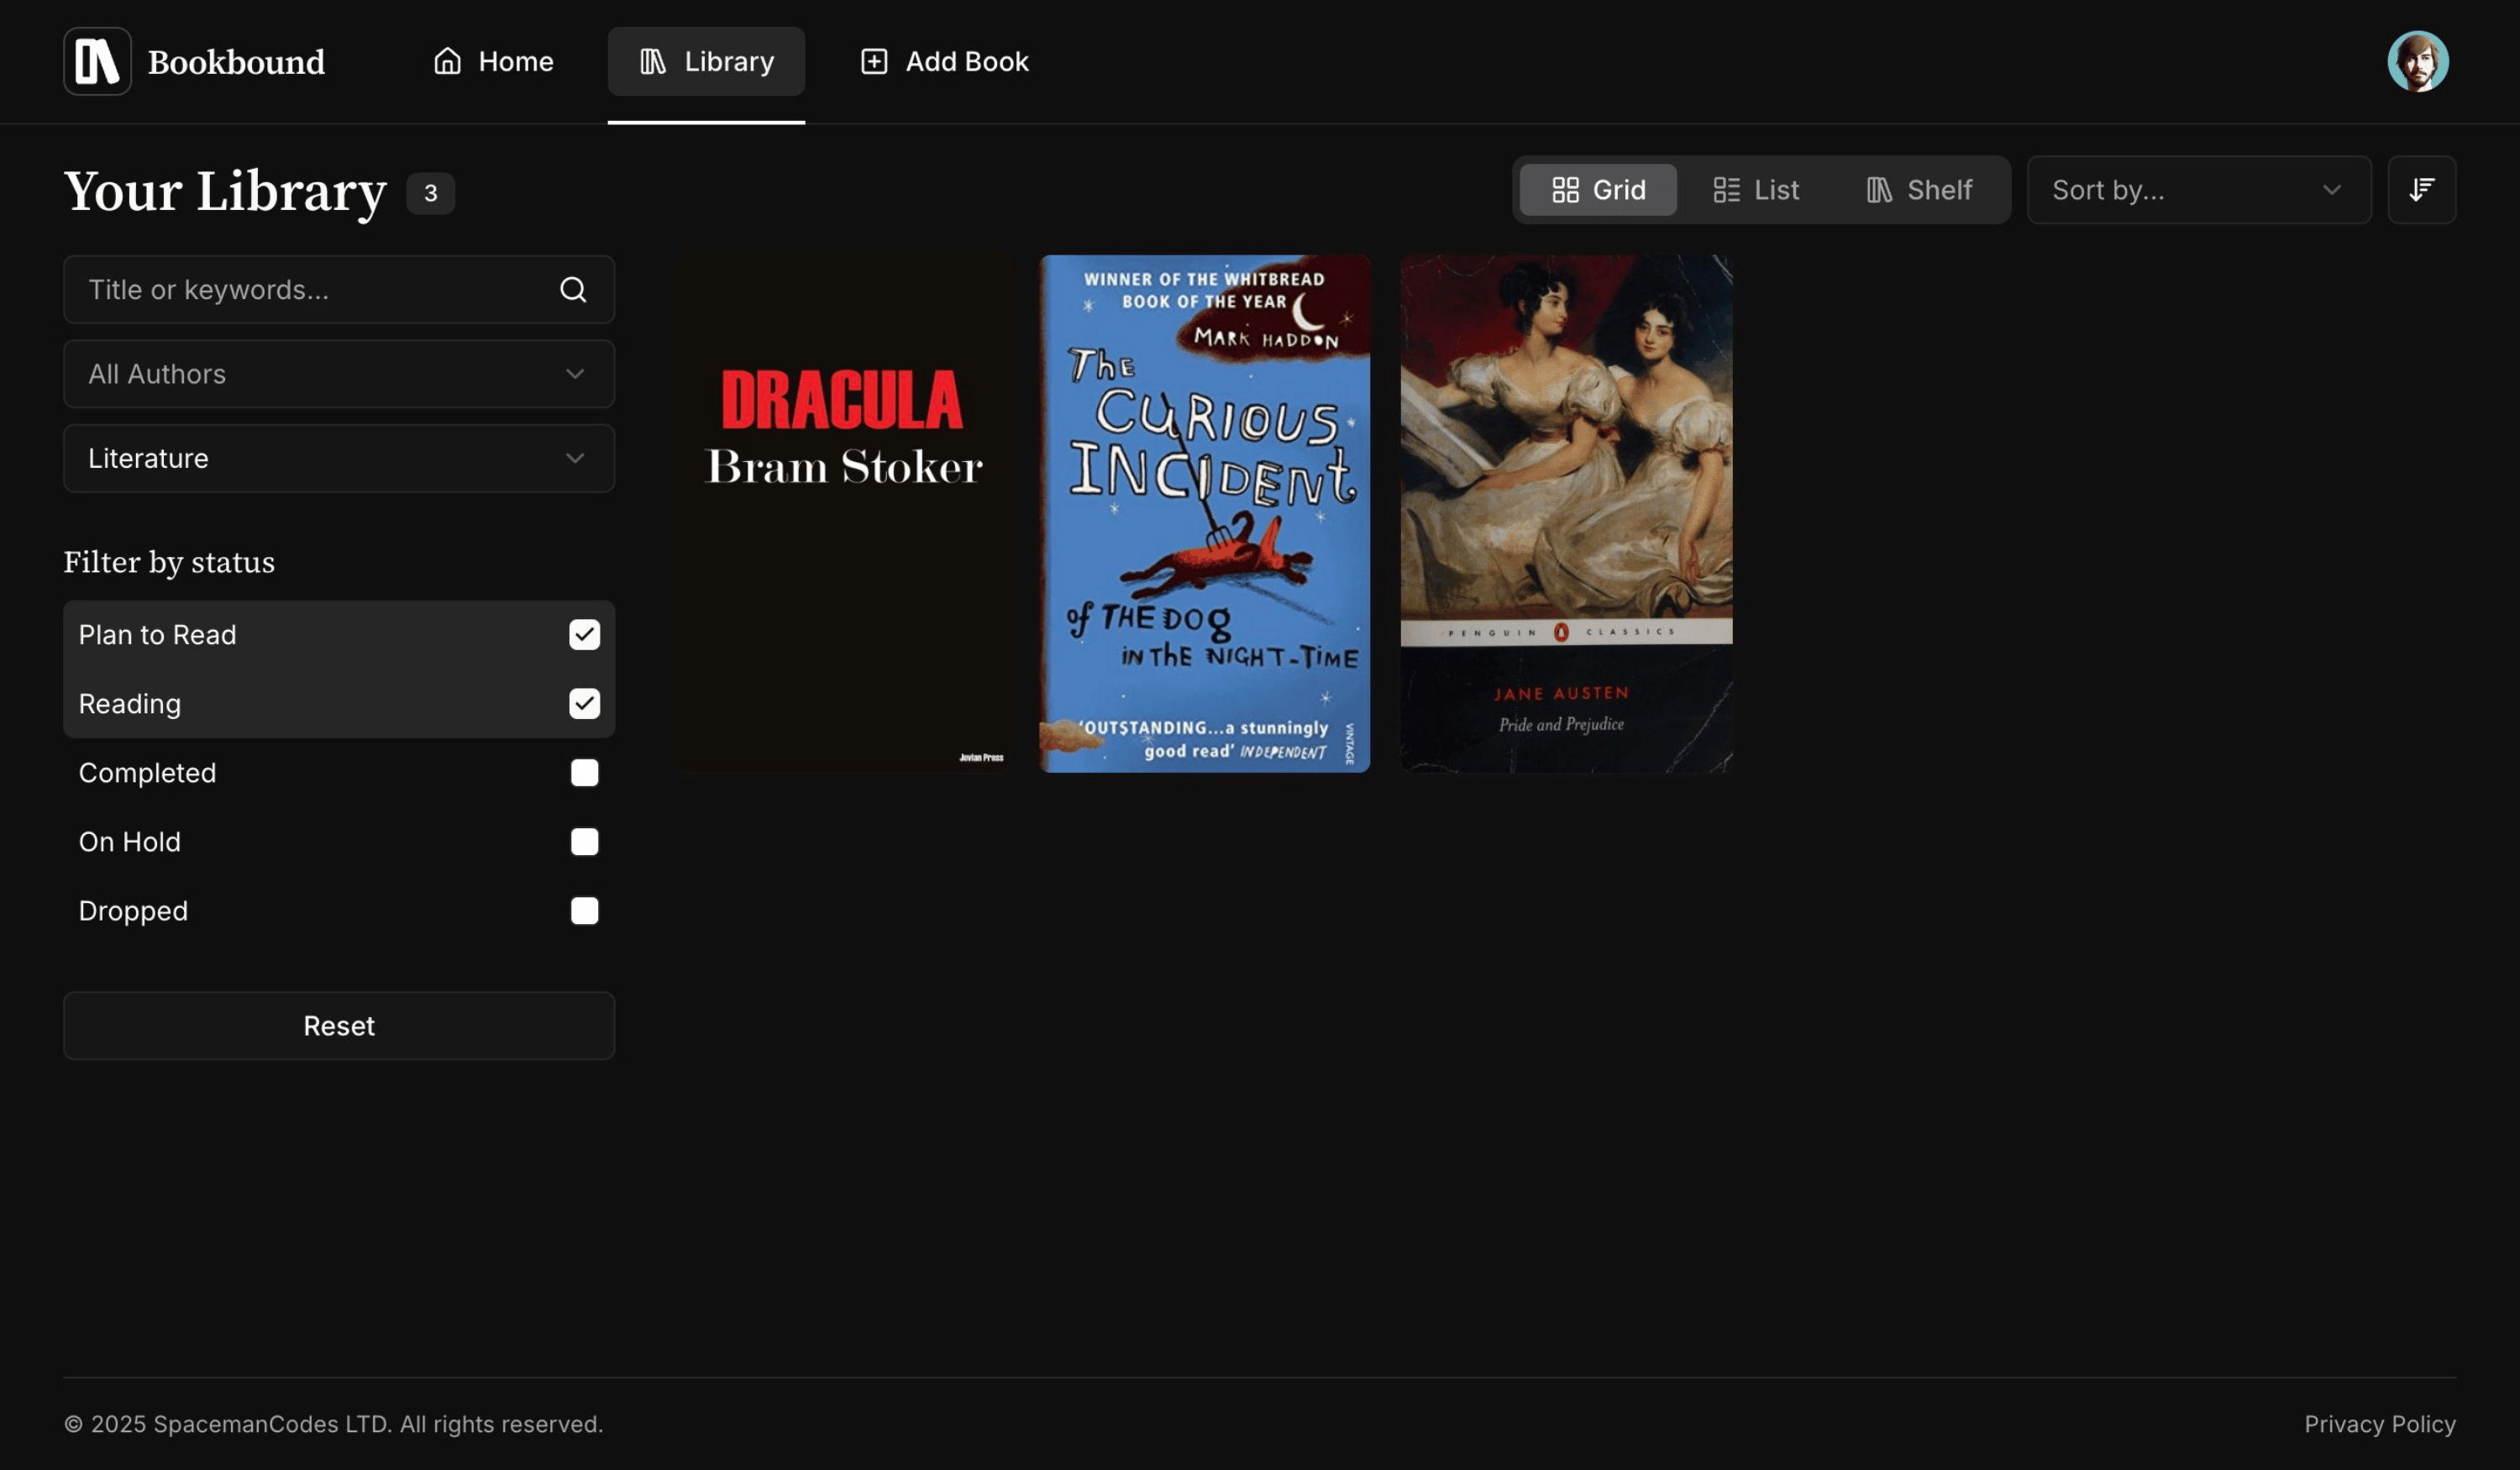Click the Bookbound logo icon
Screen dimensions: 2520x1470
click(x=97, y=61)
